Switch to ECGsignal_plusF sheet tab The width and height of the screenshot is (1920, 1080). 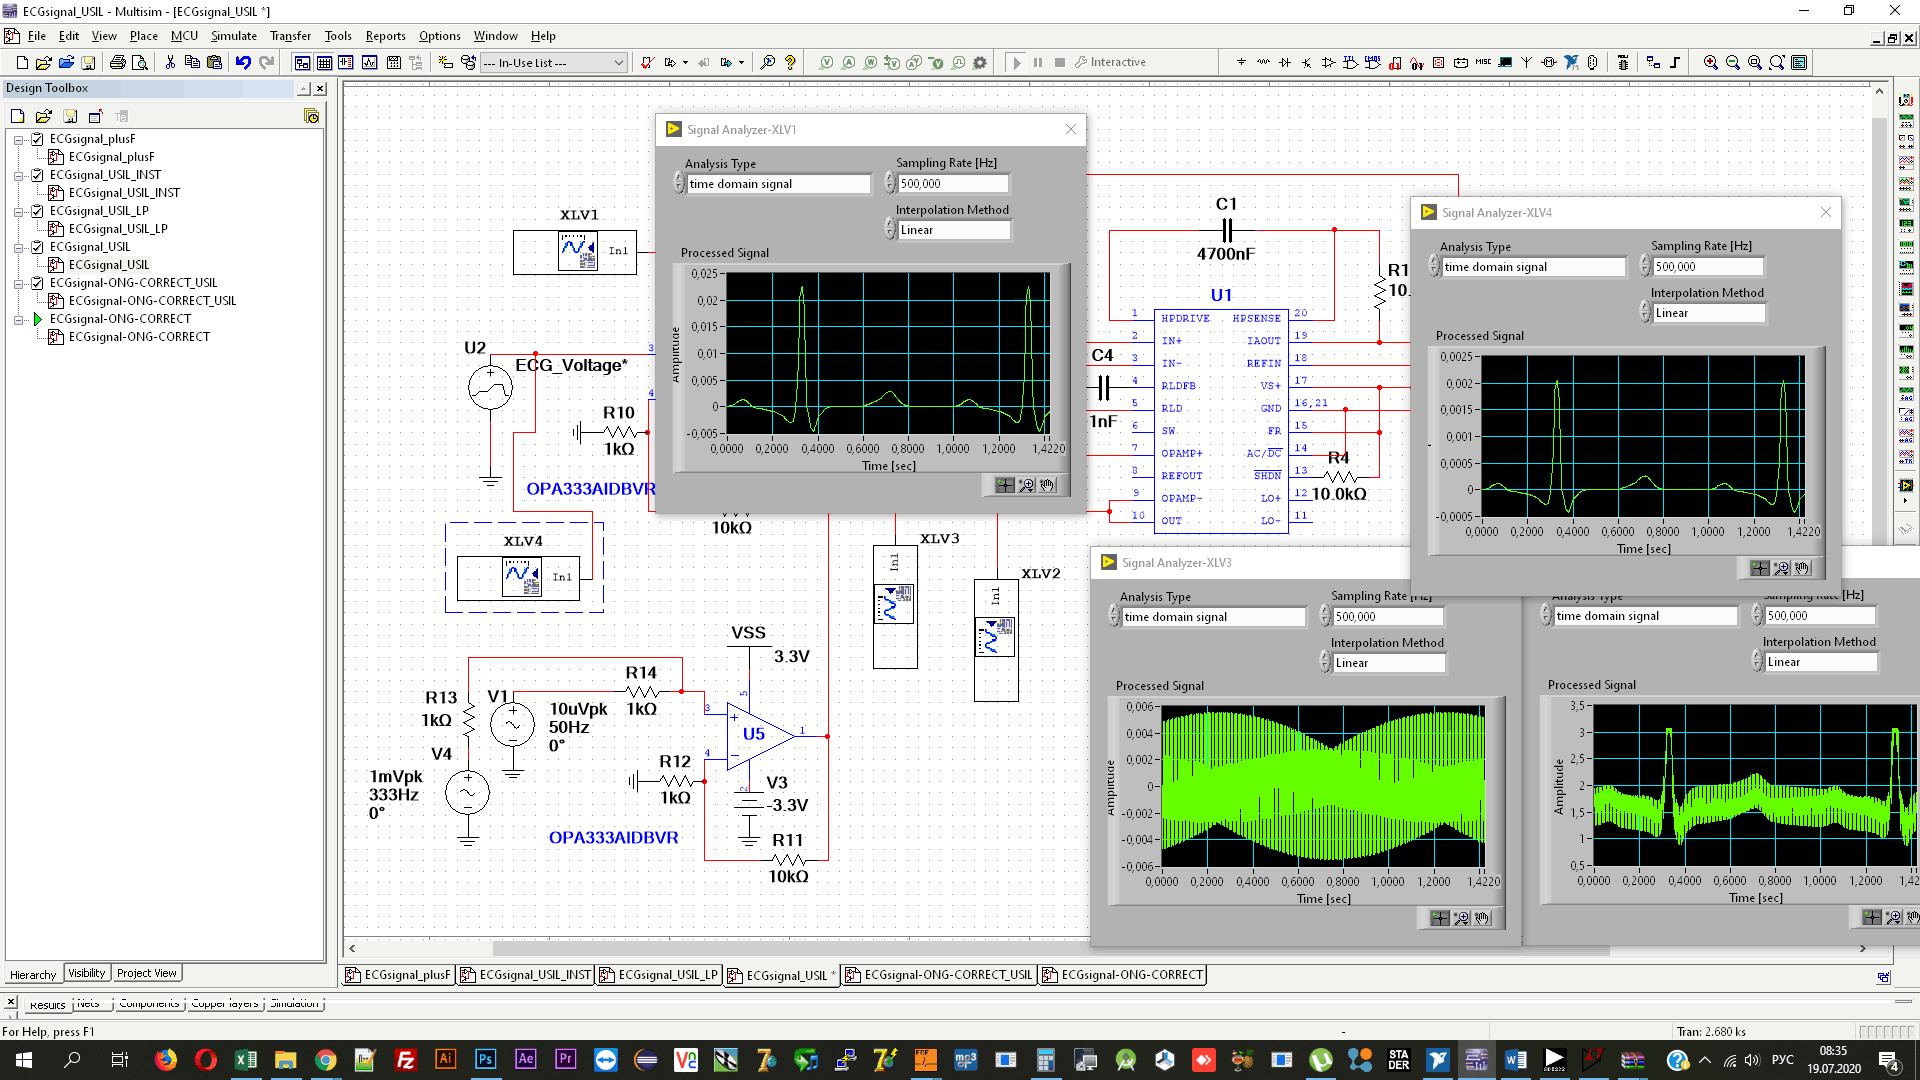(398, 975)
